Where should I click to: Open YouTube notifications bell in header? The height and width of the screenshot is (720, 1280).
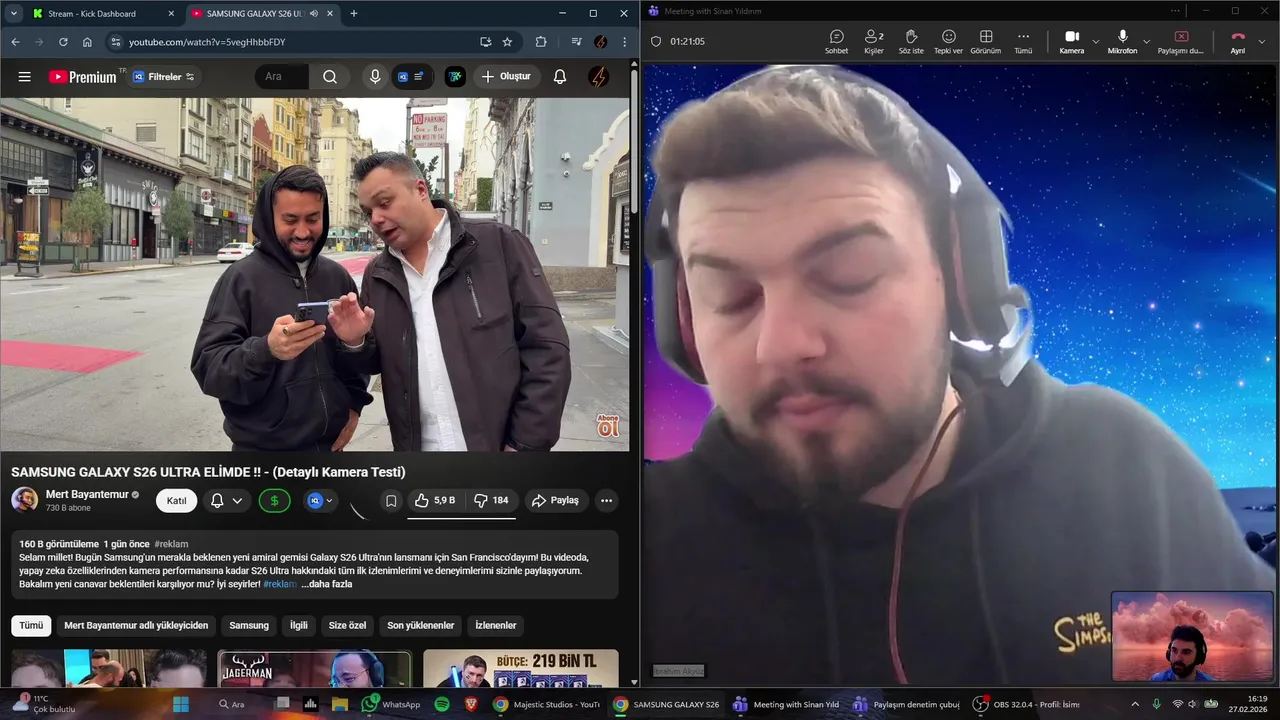click(560, 77)
